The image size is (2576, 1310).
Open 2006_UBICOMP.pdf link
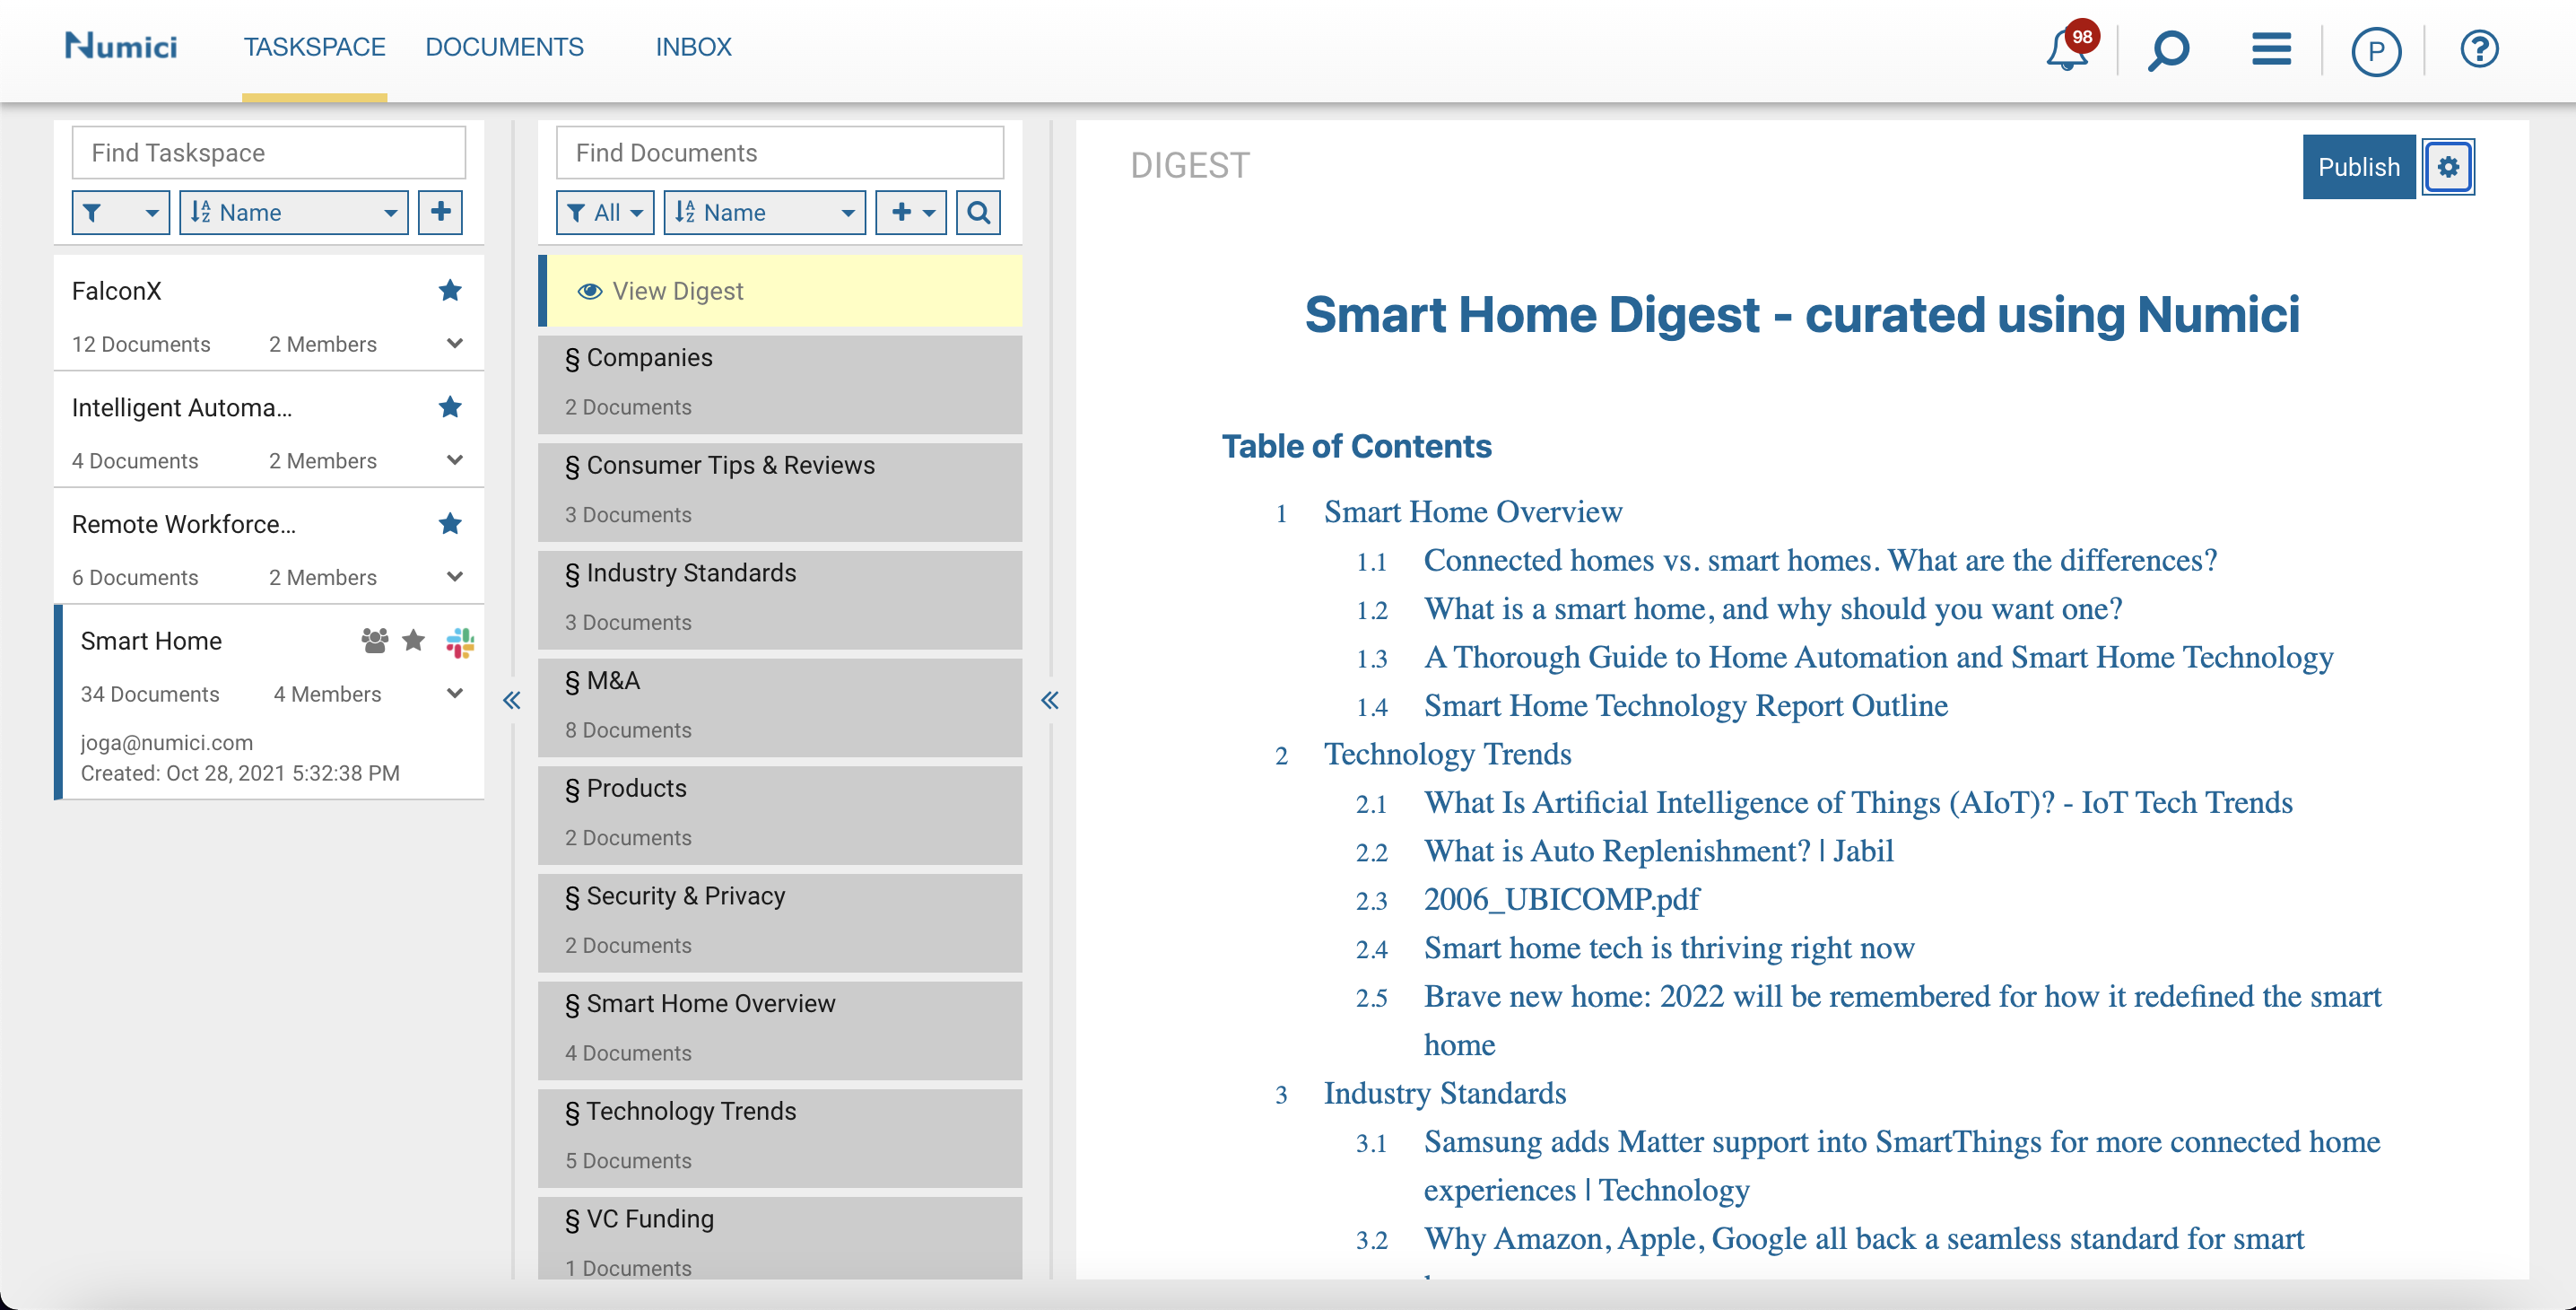point(1561,899)
